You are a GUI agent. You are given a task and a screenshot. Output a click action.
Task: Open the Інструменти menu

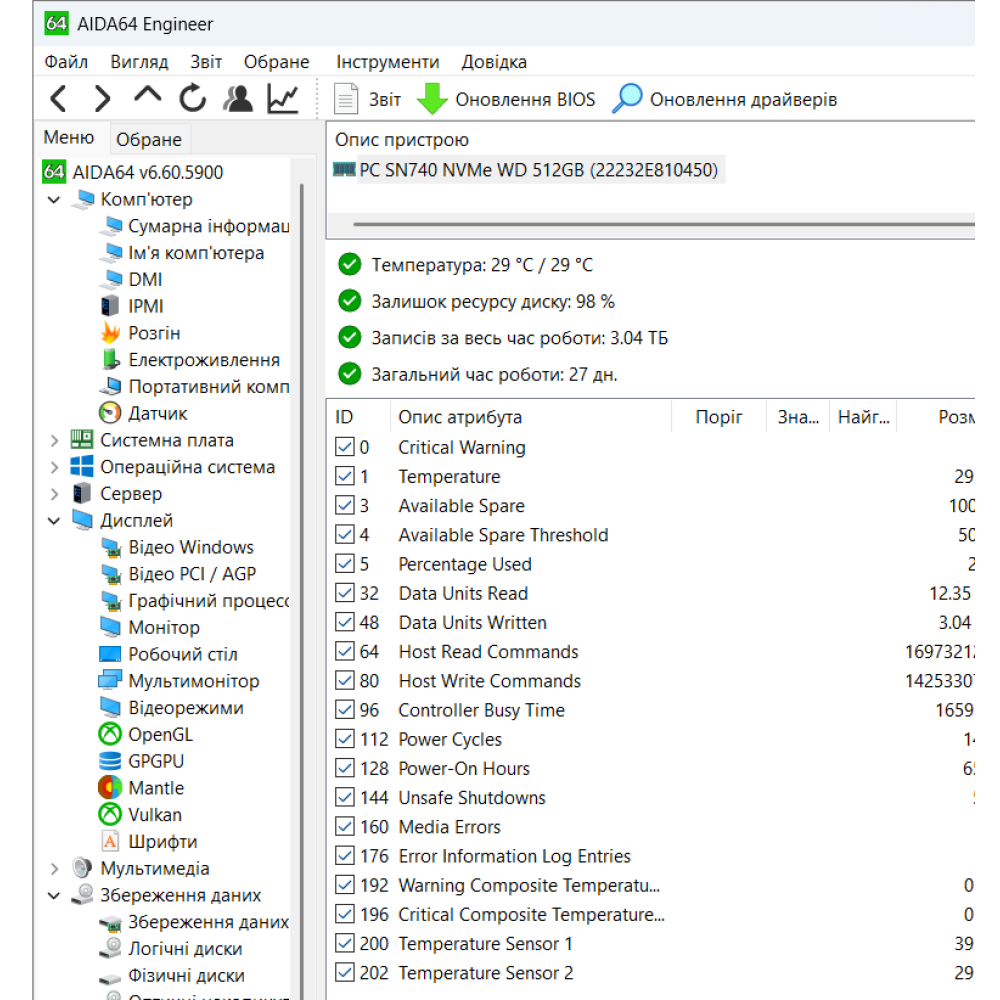click(387, 61)
